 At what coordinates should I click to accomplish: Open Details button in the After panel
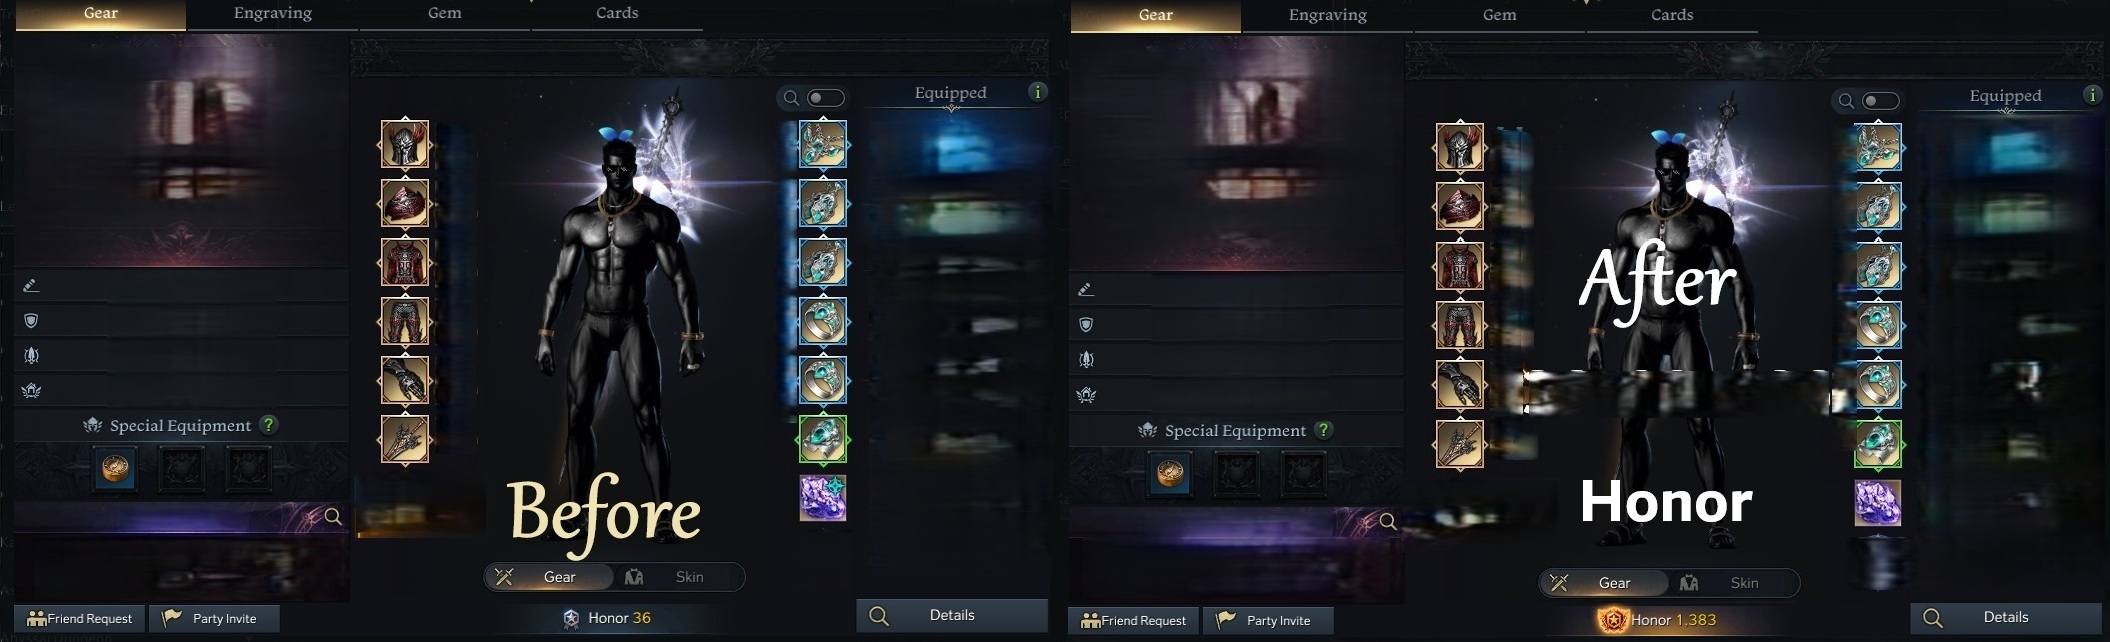tap(2006, 618)
